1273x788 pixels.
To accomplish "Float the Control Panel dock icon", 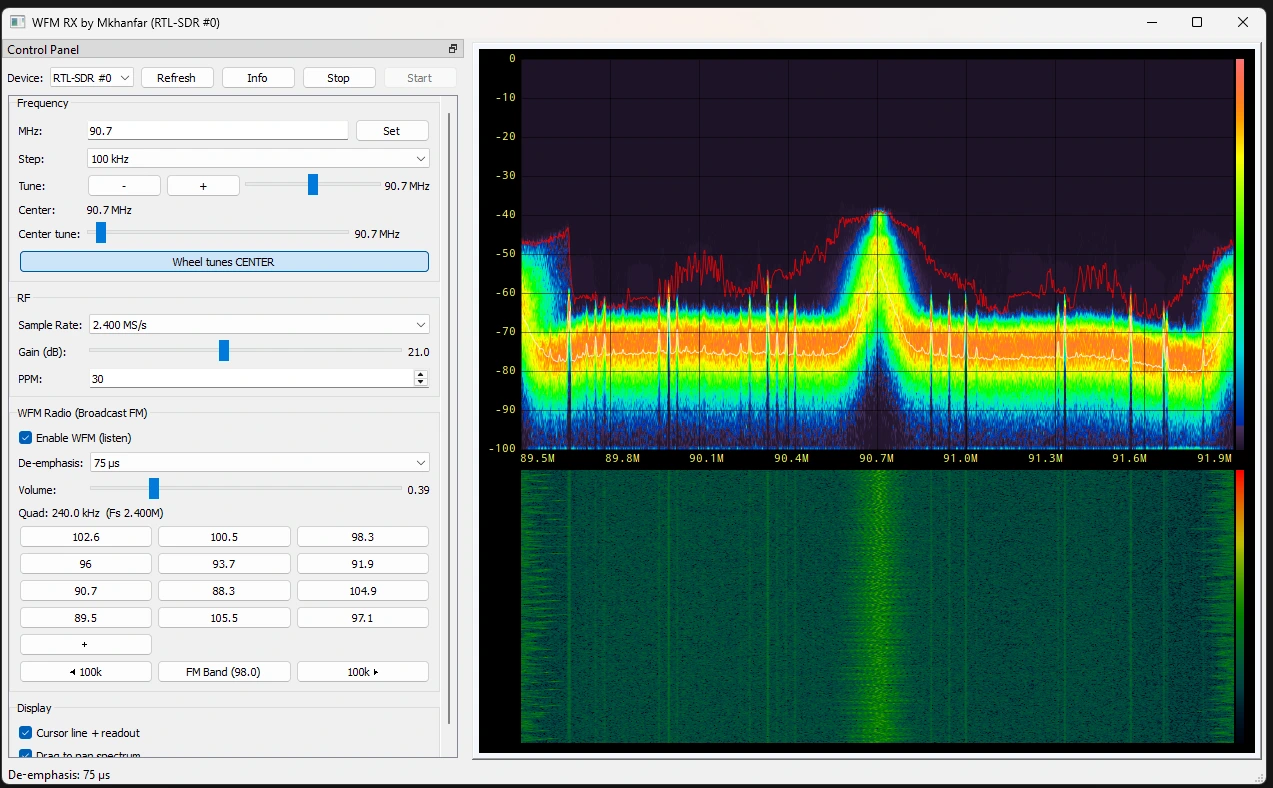I will [452, 49].
